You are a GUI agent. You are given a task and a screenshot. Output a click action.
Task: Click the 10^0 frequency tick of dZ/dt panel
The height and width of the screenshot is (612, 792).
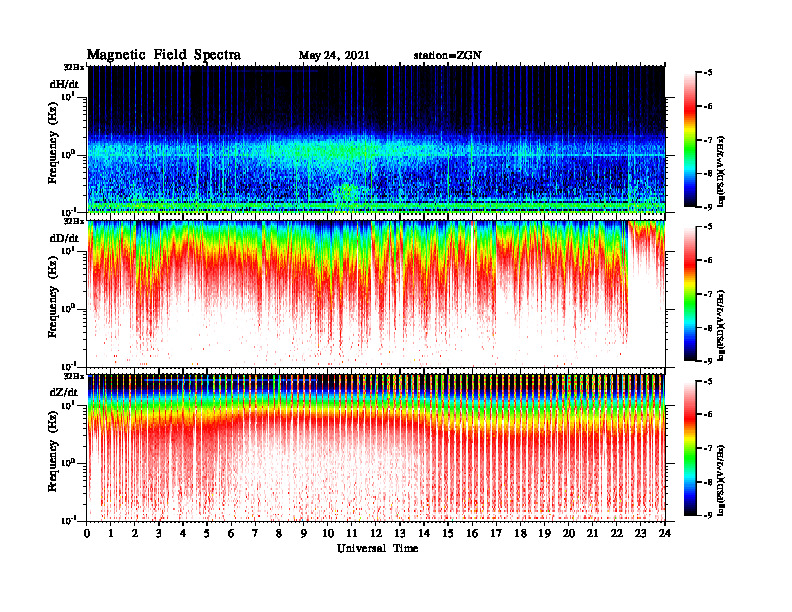coord(67,463)
